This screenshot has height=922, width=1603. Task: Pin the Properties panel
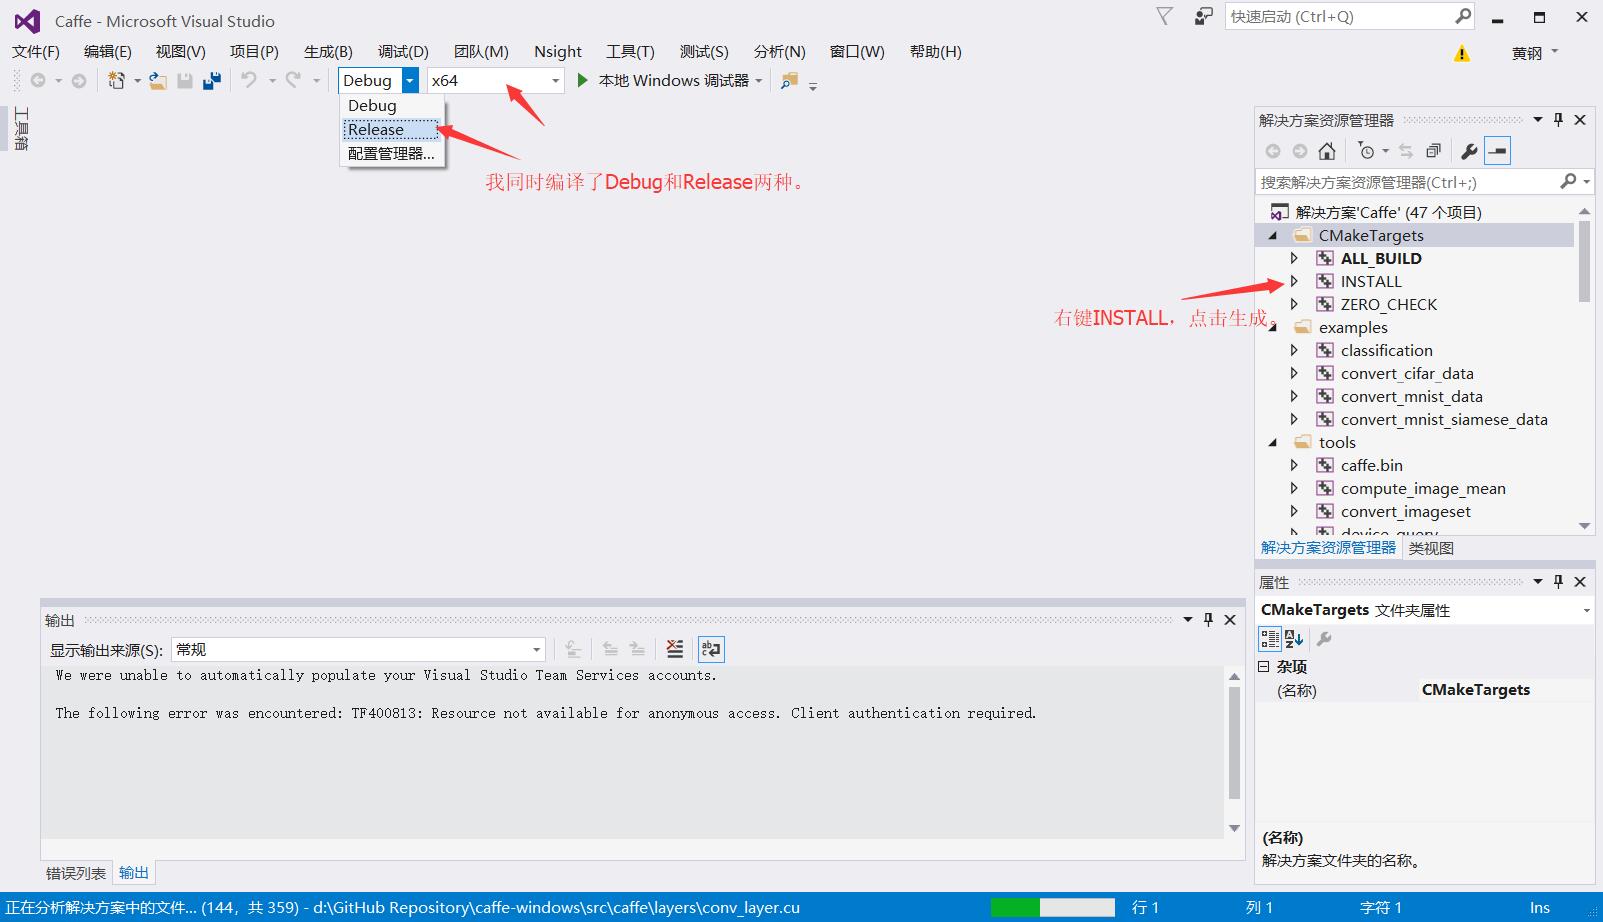pos(1558,582)
